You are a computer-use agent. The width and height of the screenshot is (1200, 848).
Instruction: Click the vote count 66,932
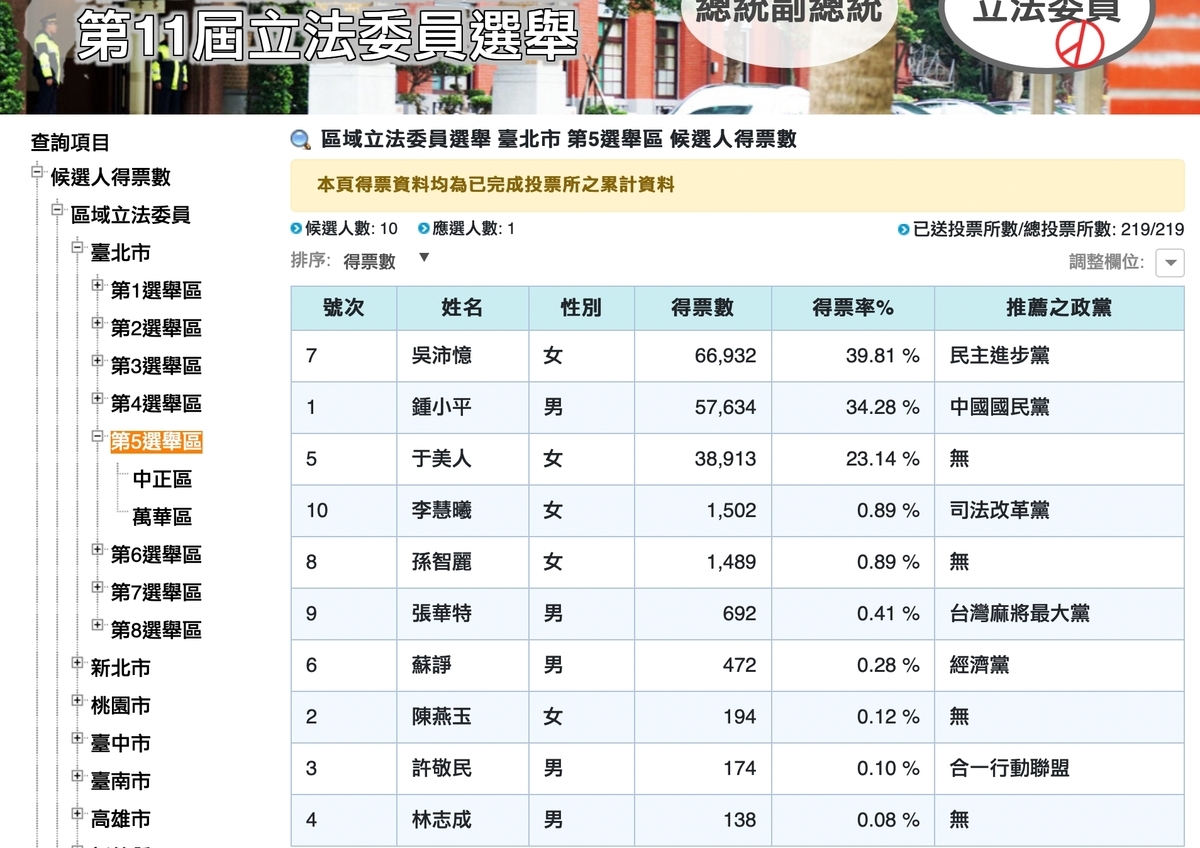coord(726,356)
